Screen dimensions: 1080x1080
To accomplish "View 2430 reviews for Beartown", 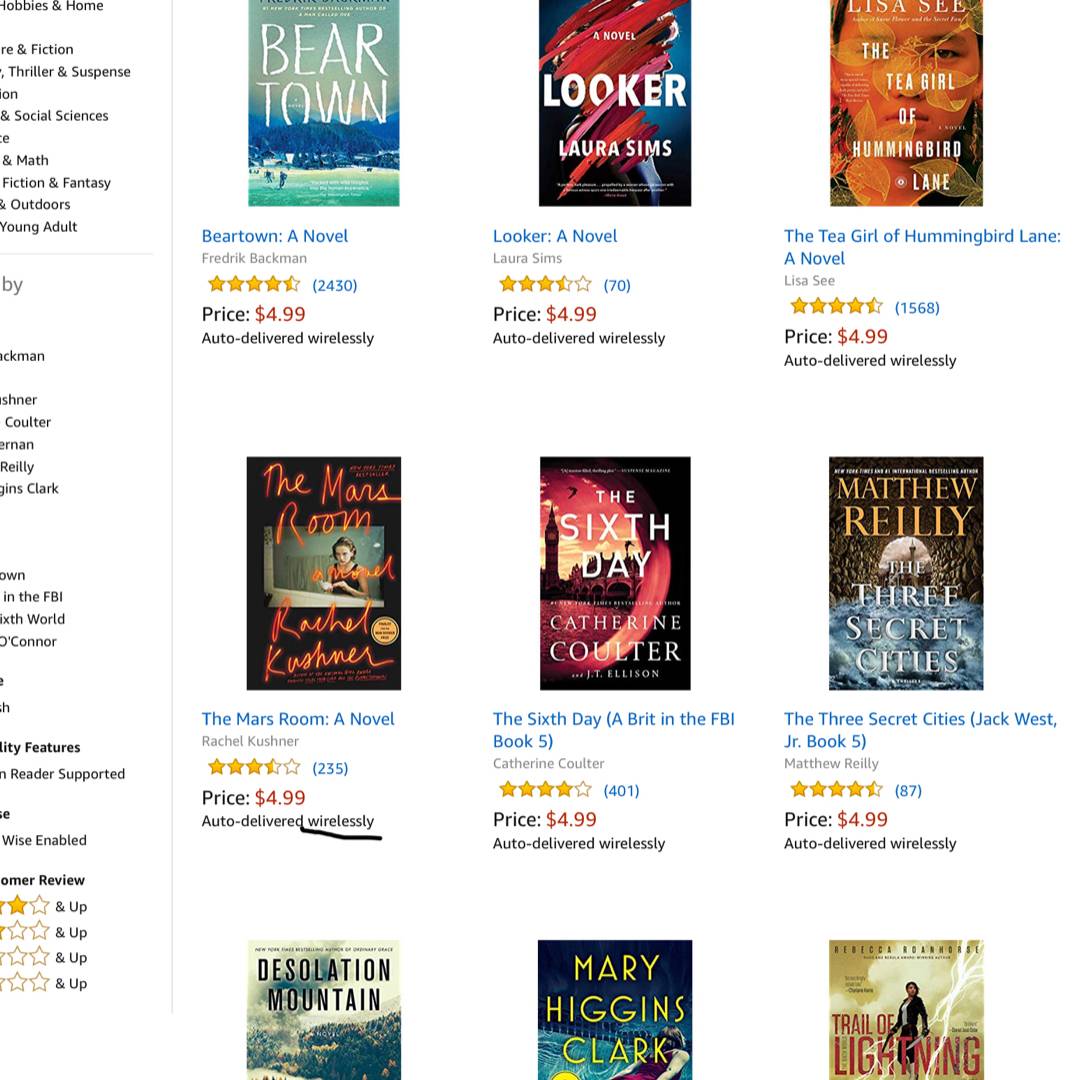I will click(x=335, y=285).
